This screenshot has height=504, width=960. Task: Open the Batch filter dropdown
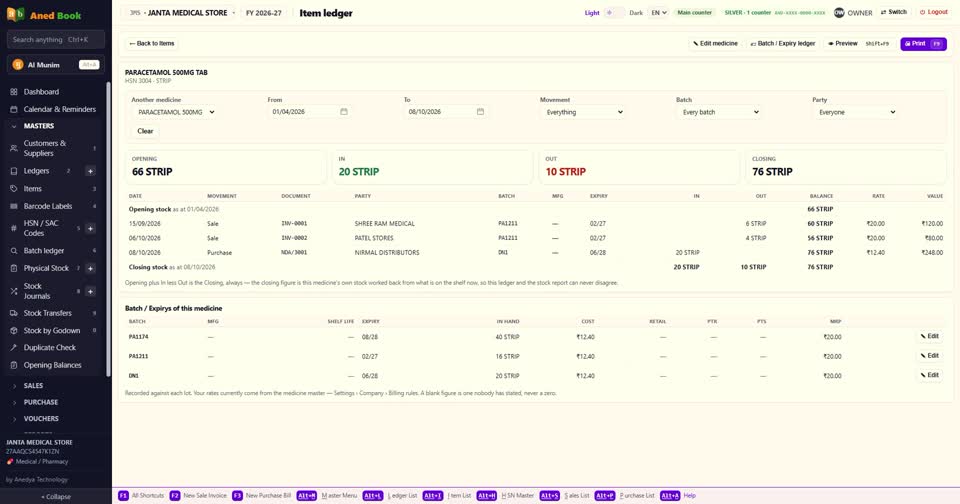tap(719, 112)
